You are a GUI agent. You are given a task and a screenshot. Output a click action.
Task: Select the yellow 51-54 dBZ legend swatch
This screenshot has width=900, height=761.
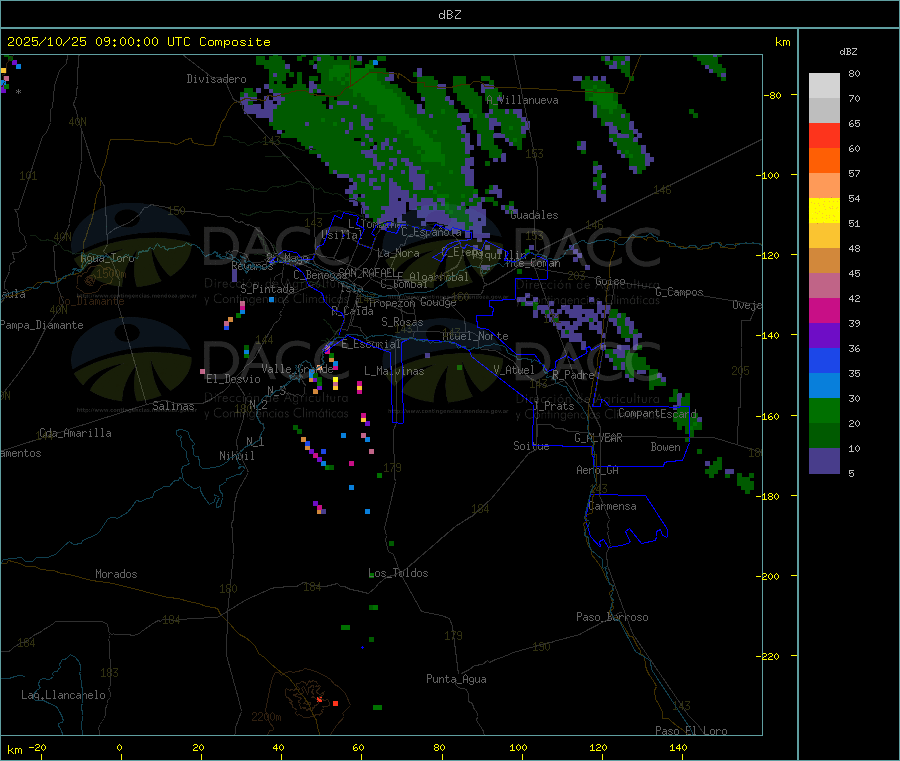(x=824, y=211)
